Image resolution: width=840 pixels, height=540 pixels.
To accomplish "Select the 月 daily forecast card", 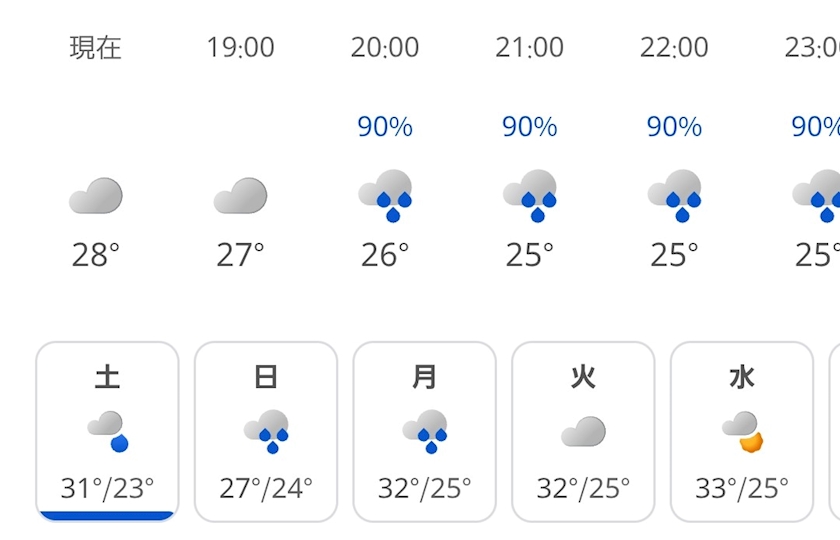I will [x=425, y=431].
